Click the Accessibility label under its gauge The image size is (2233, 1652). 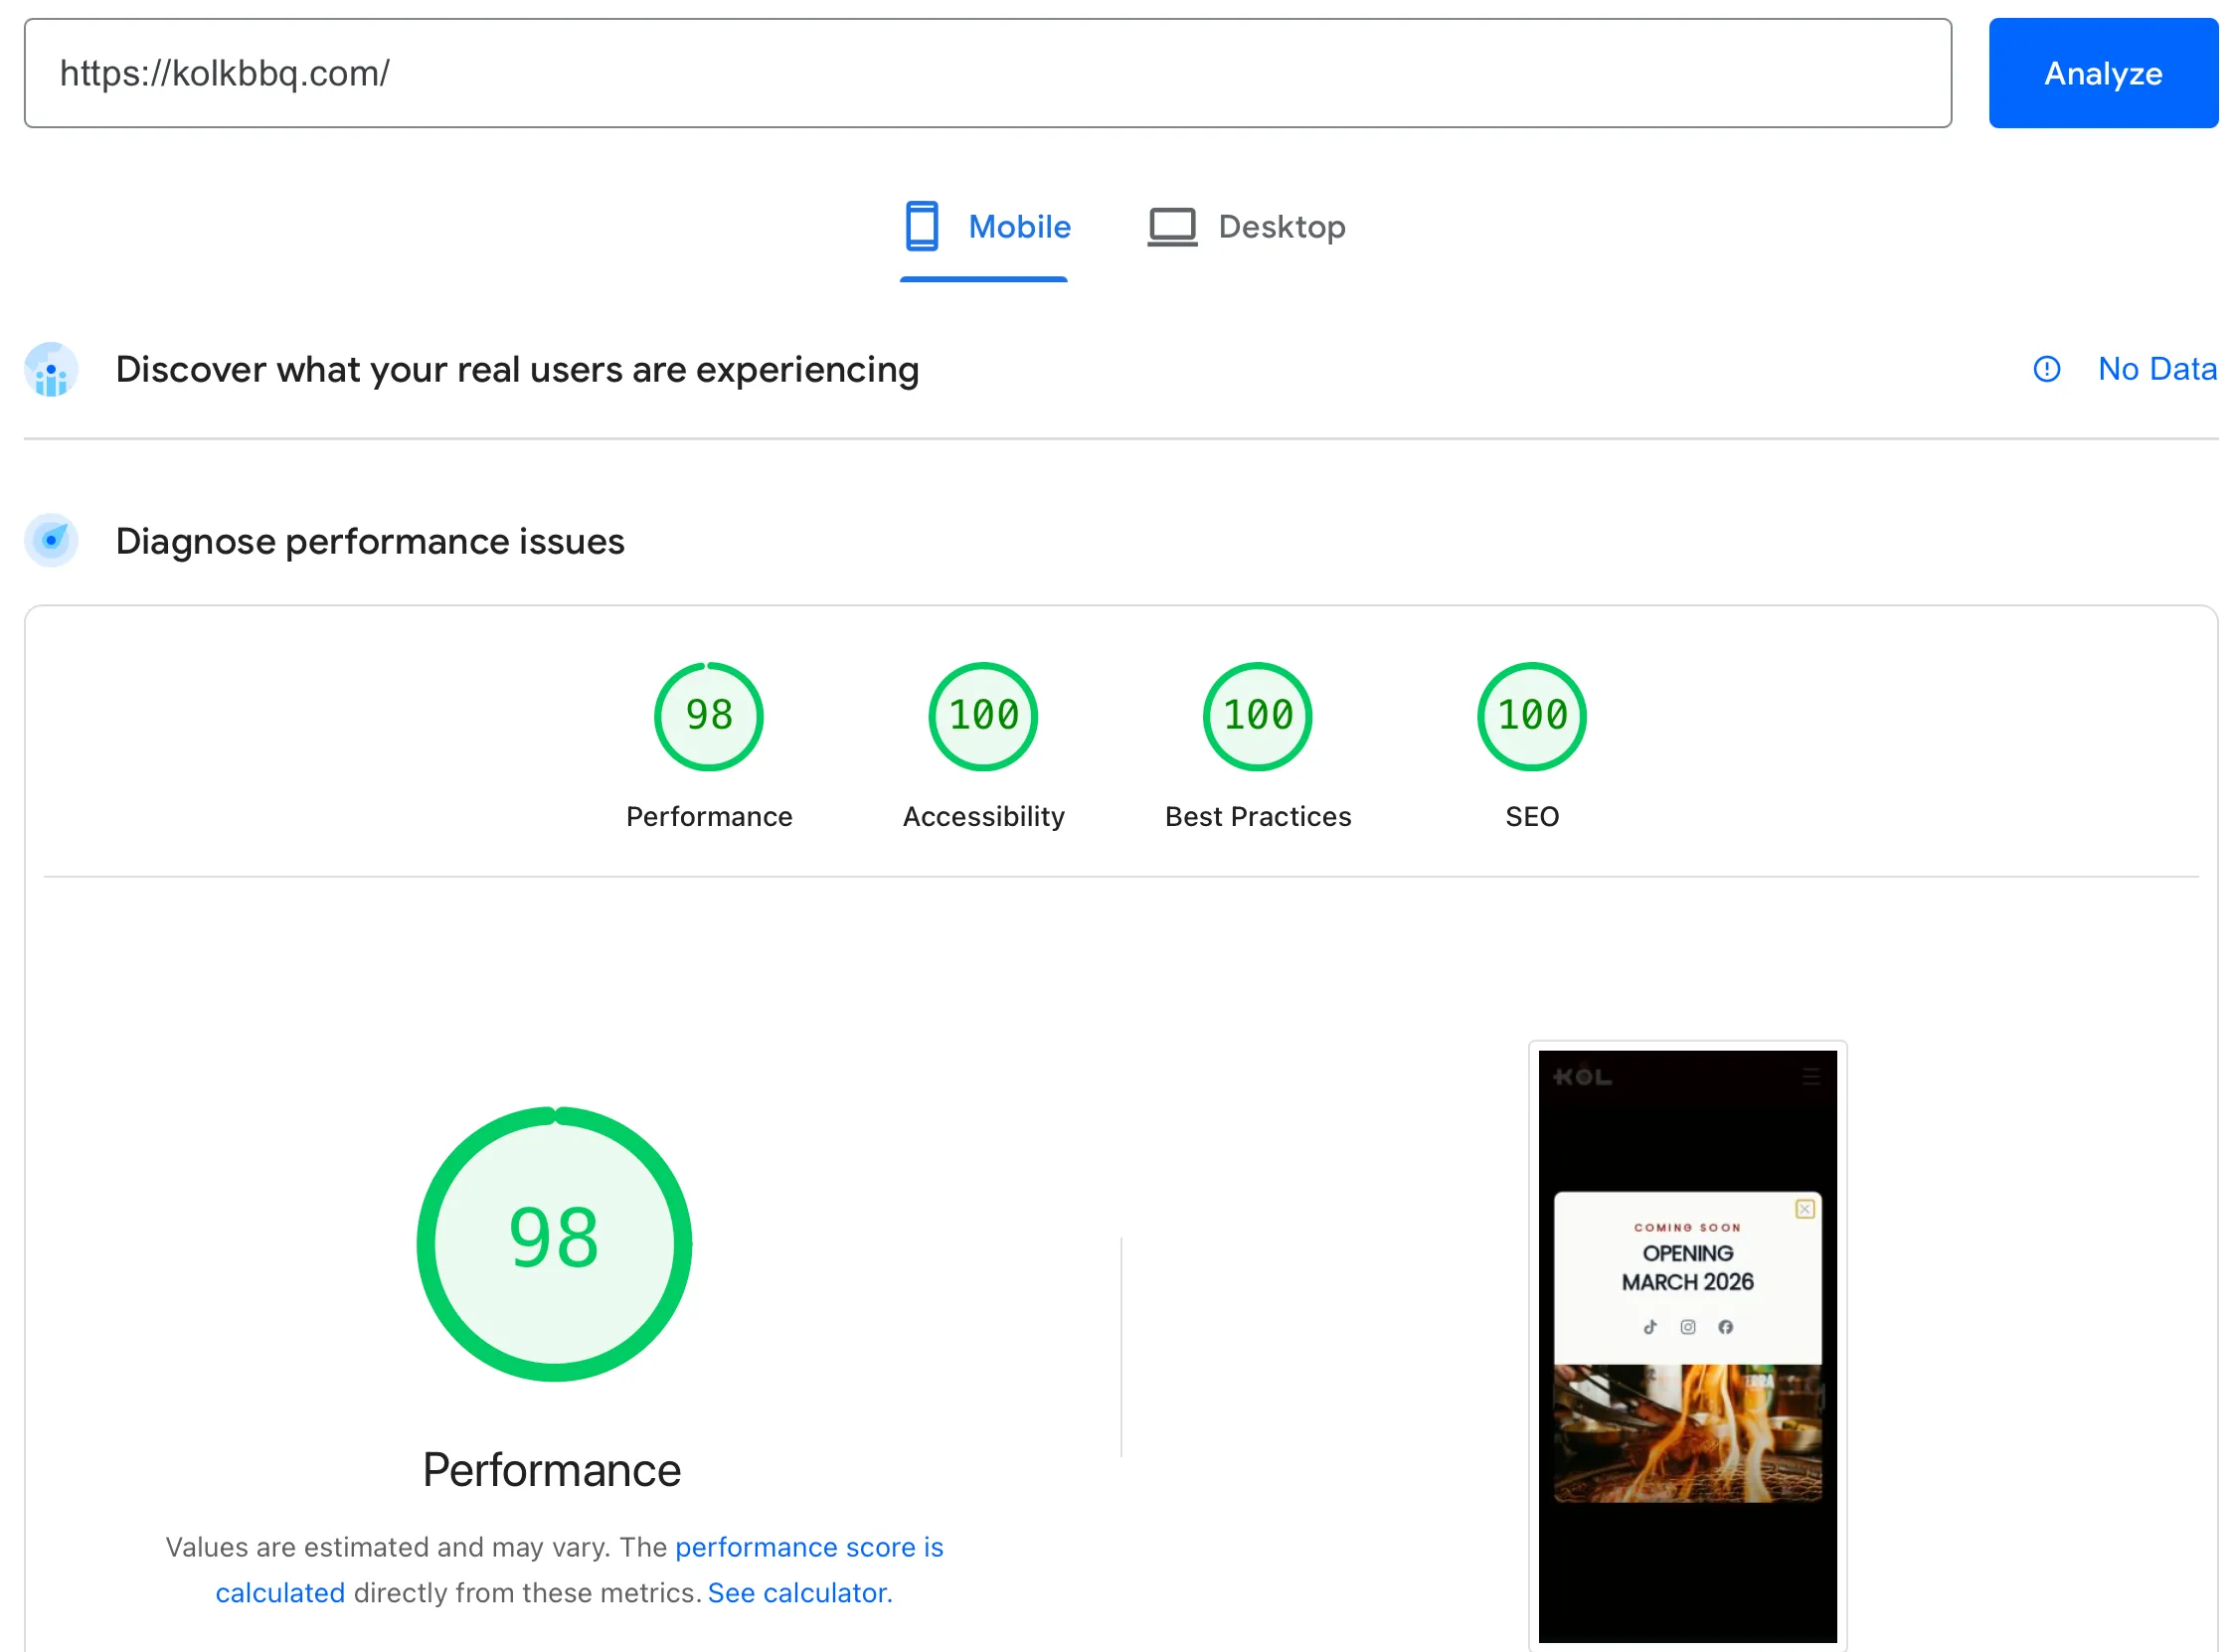click(x=982, y=816)
